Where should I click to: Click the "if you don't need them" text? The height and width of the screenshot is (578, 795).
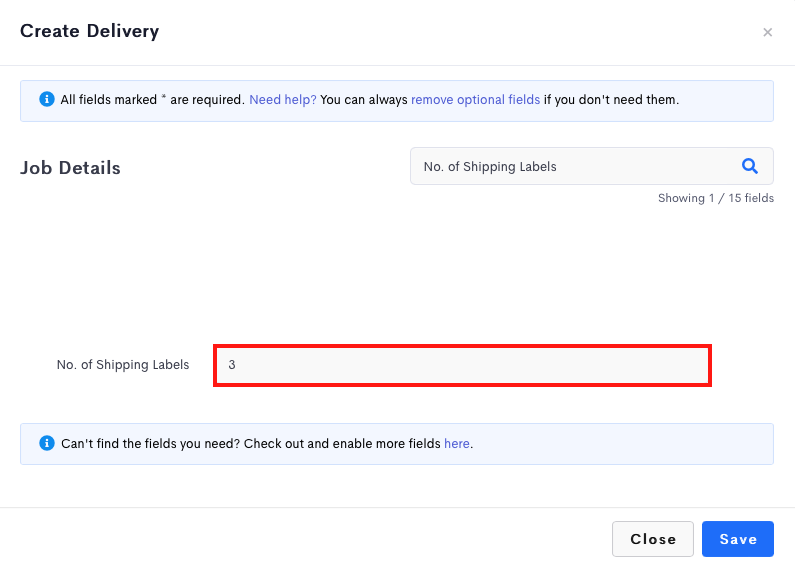(611, 99)
